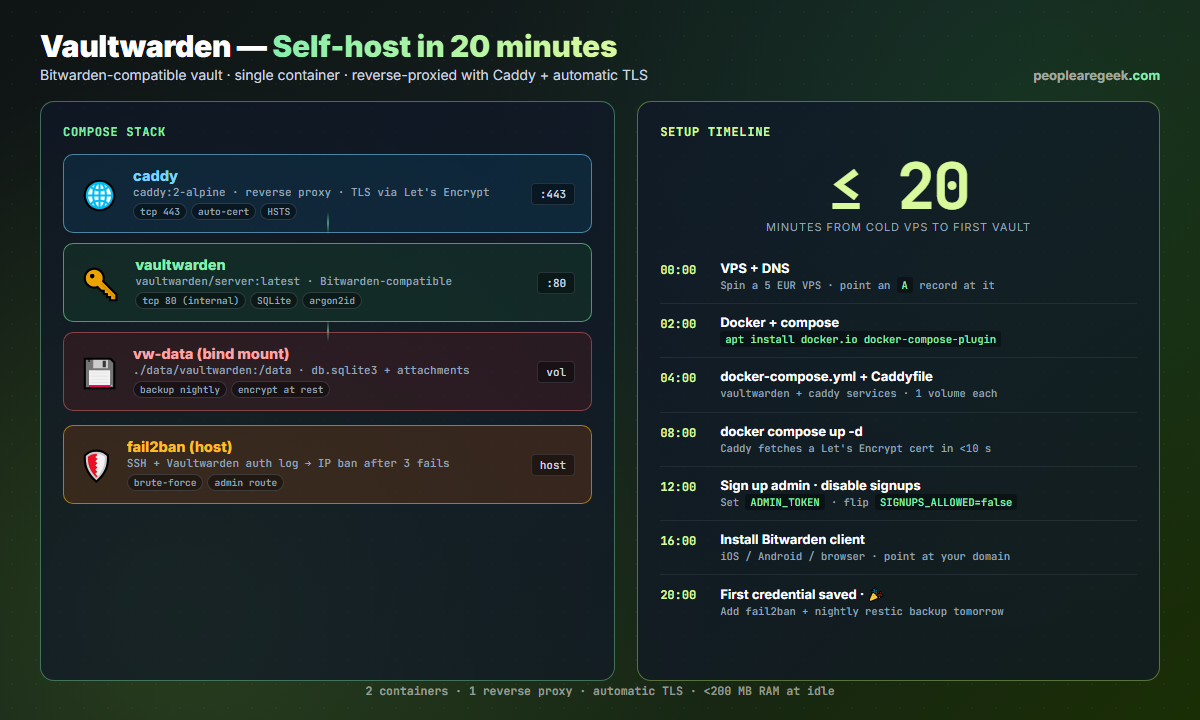Click the SIGNUPS_ALLOWED=false code chip
This screenshot has height=720, width=1200.
click(946, 502)
